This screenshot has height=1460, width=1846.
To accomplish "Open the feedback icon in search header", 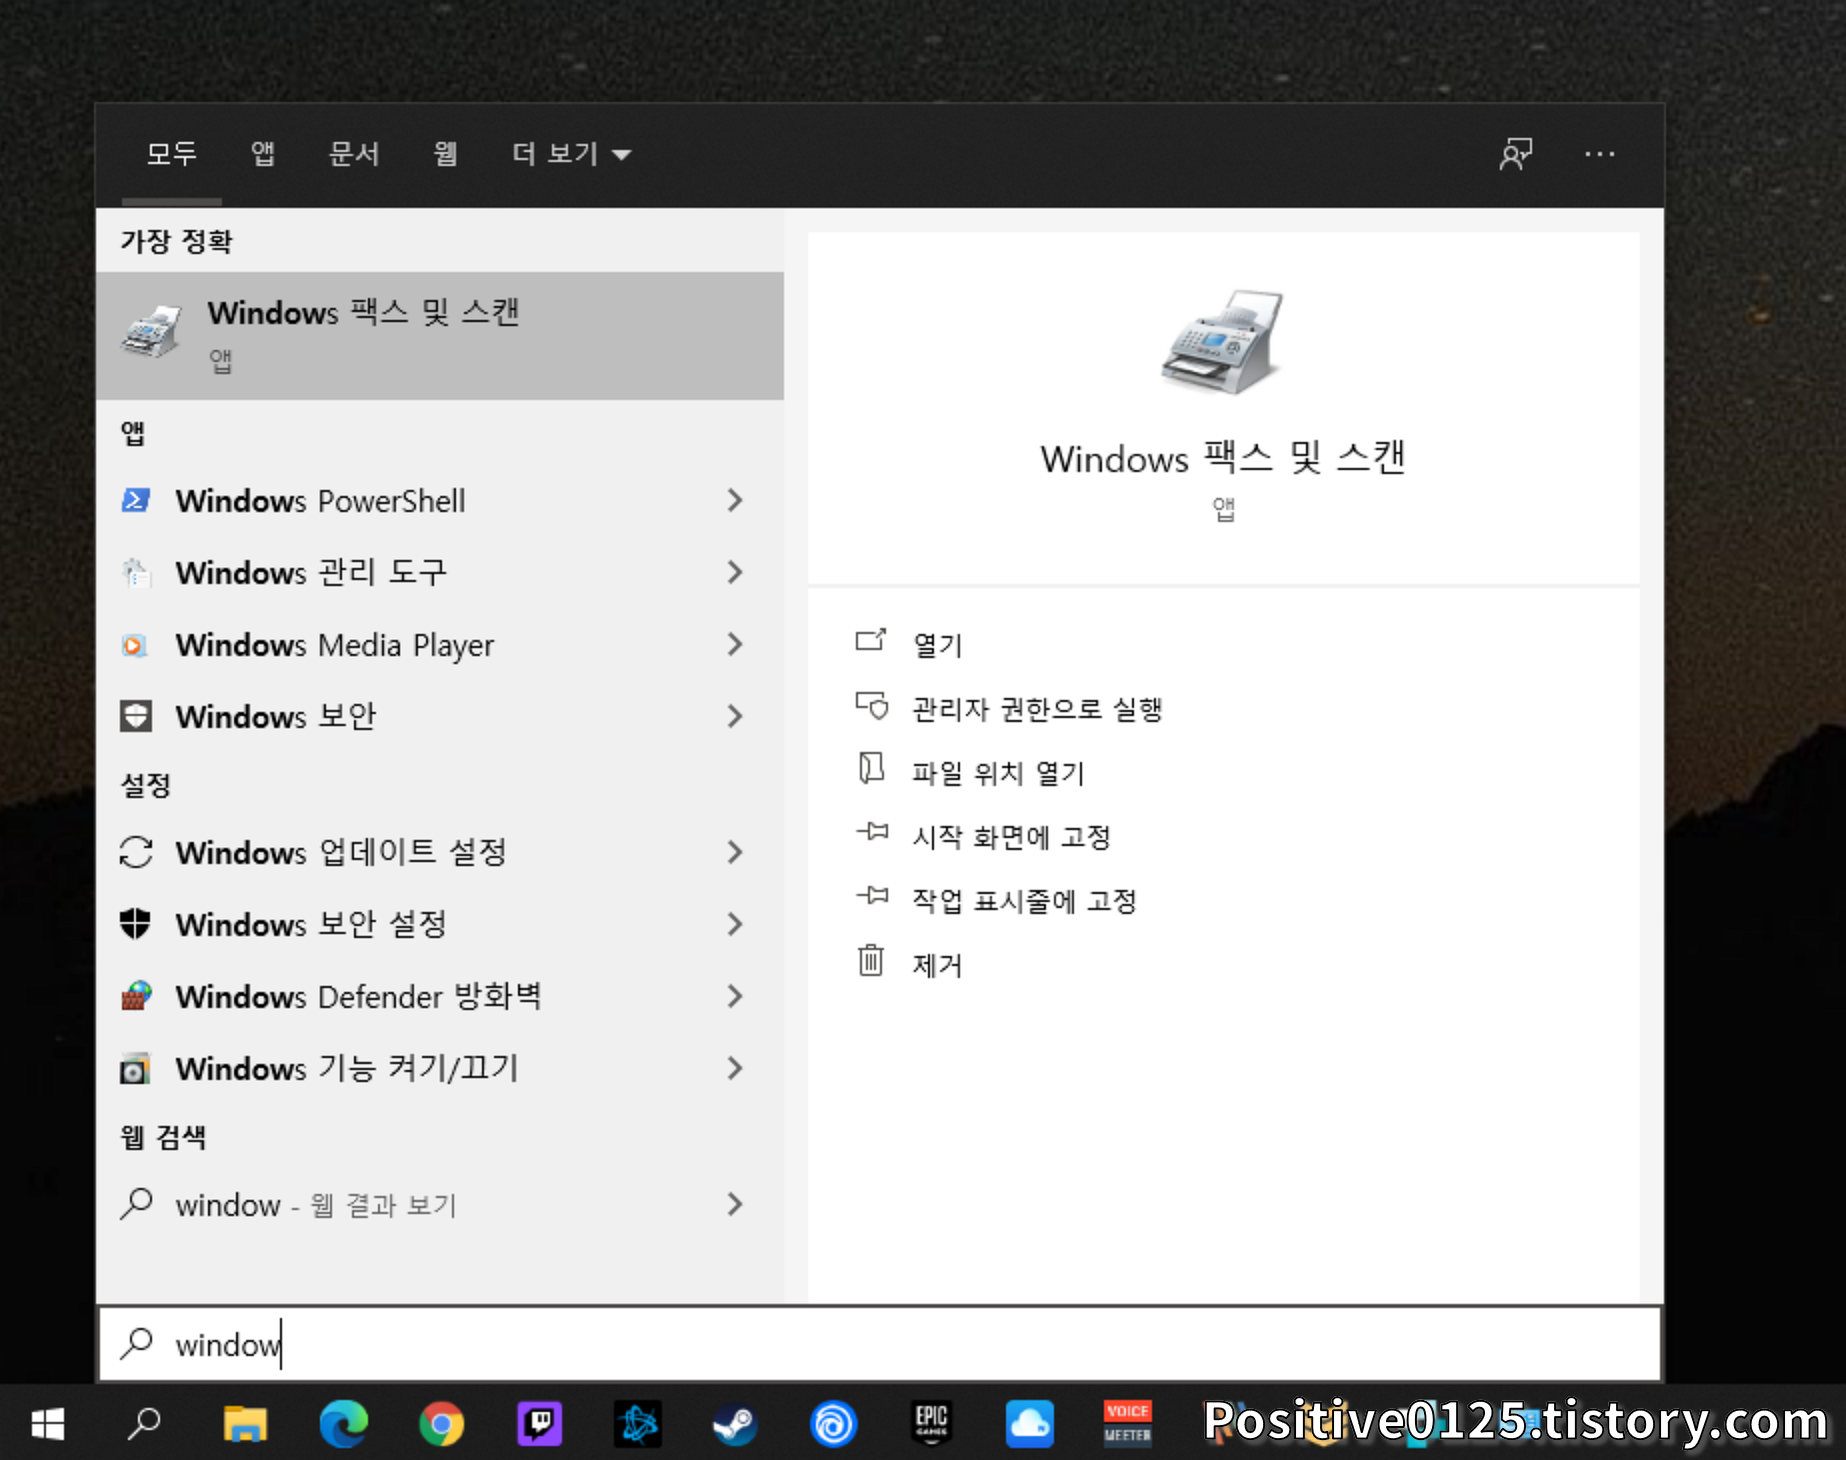I will point(1516,154).
